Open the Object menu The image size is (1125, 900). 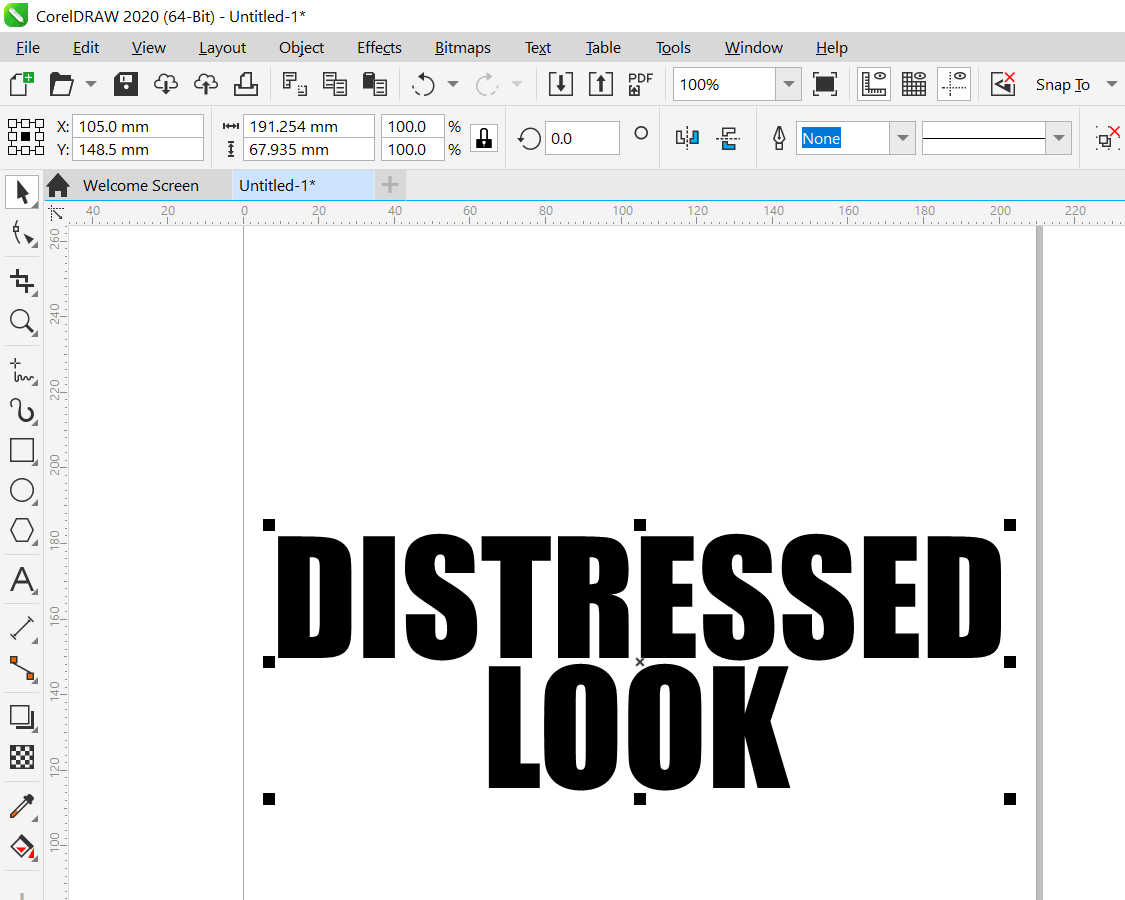tap(301, 47)
